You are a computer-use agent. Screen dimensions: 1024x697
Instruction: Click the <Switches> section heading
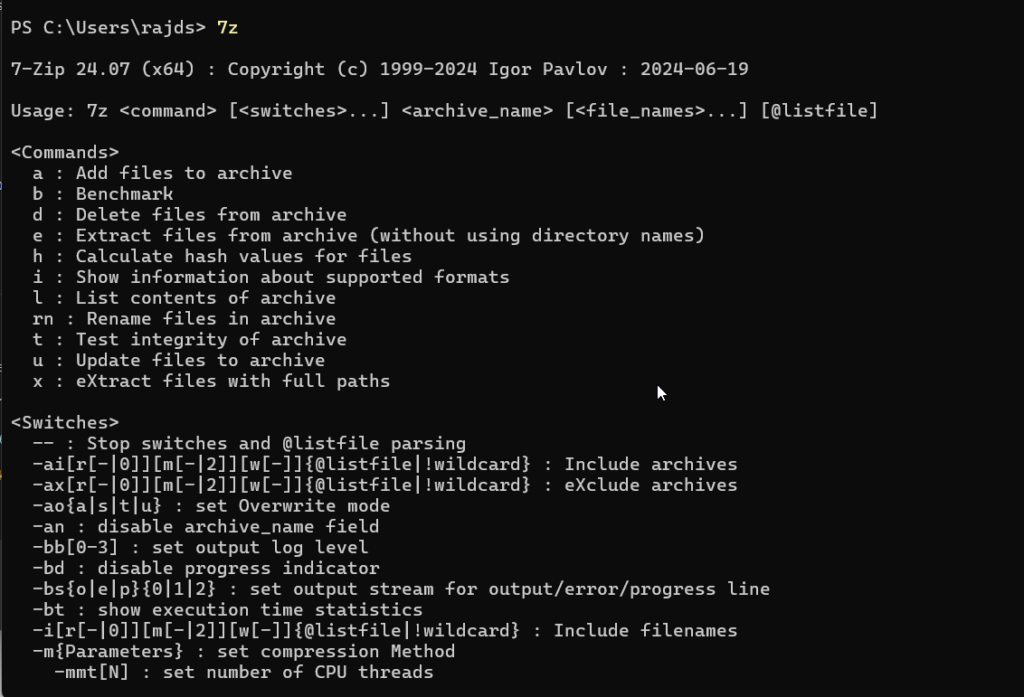[x=65, y=423]
